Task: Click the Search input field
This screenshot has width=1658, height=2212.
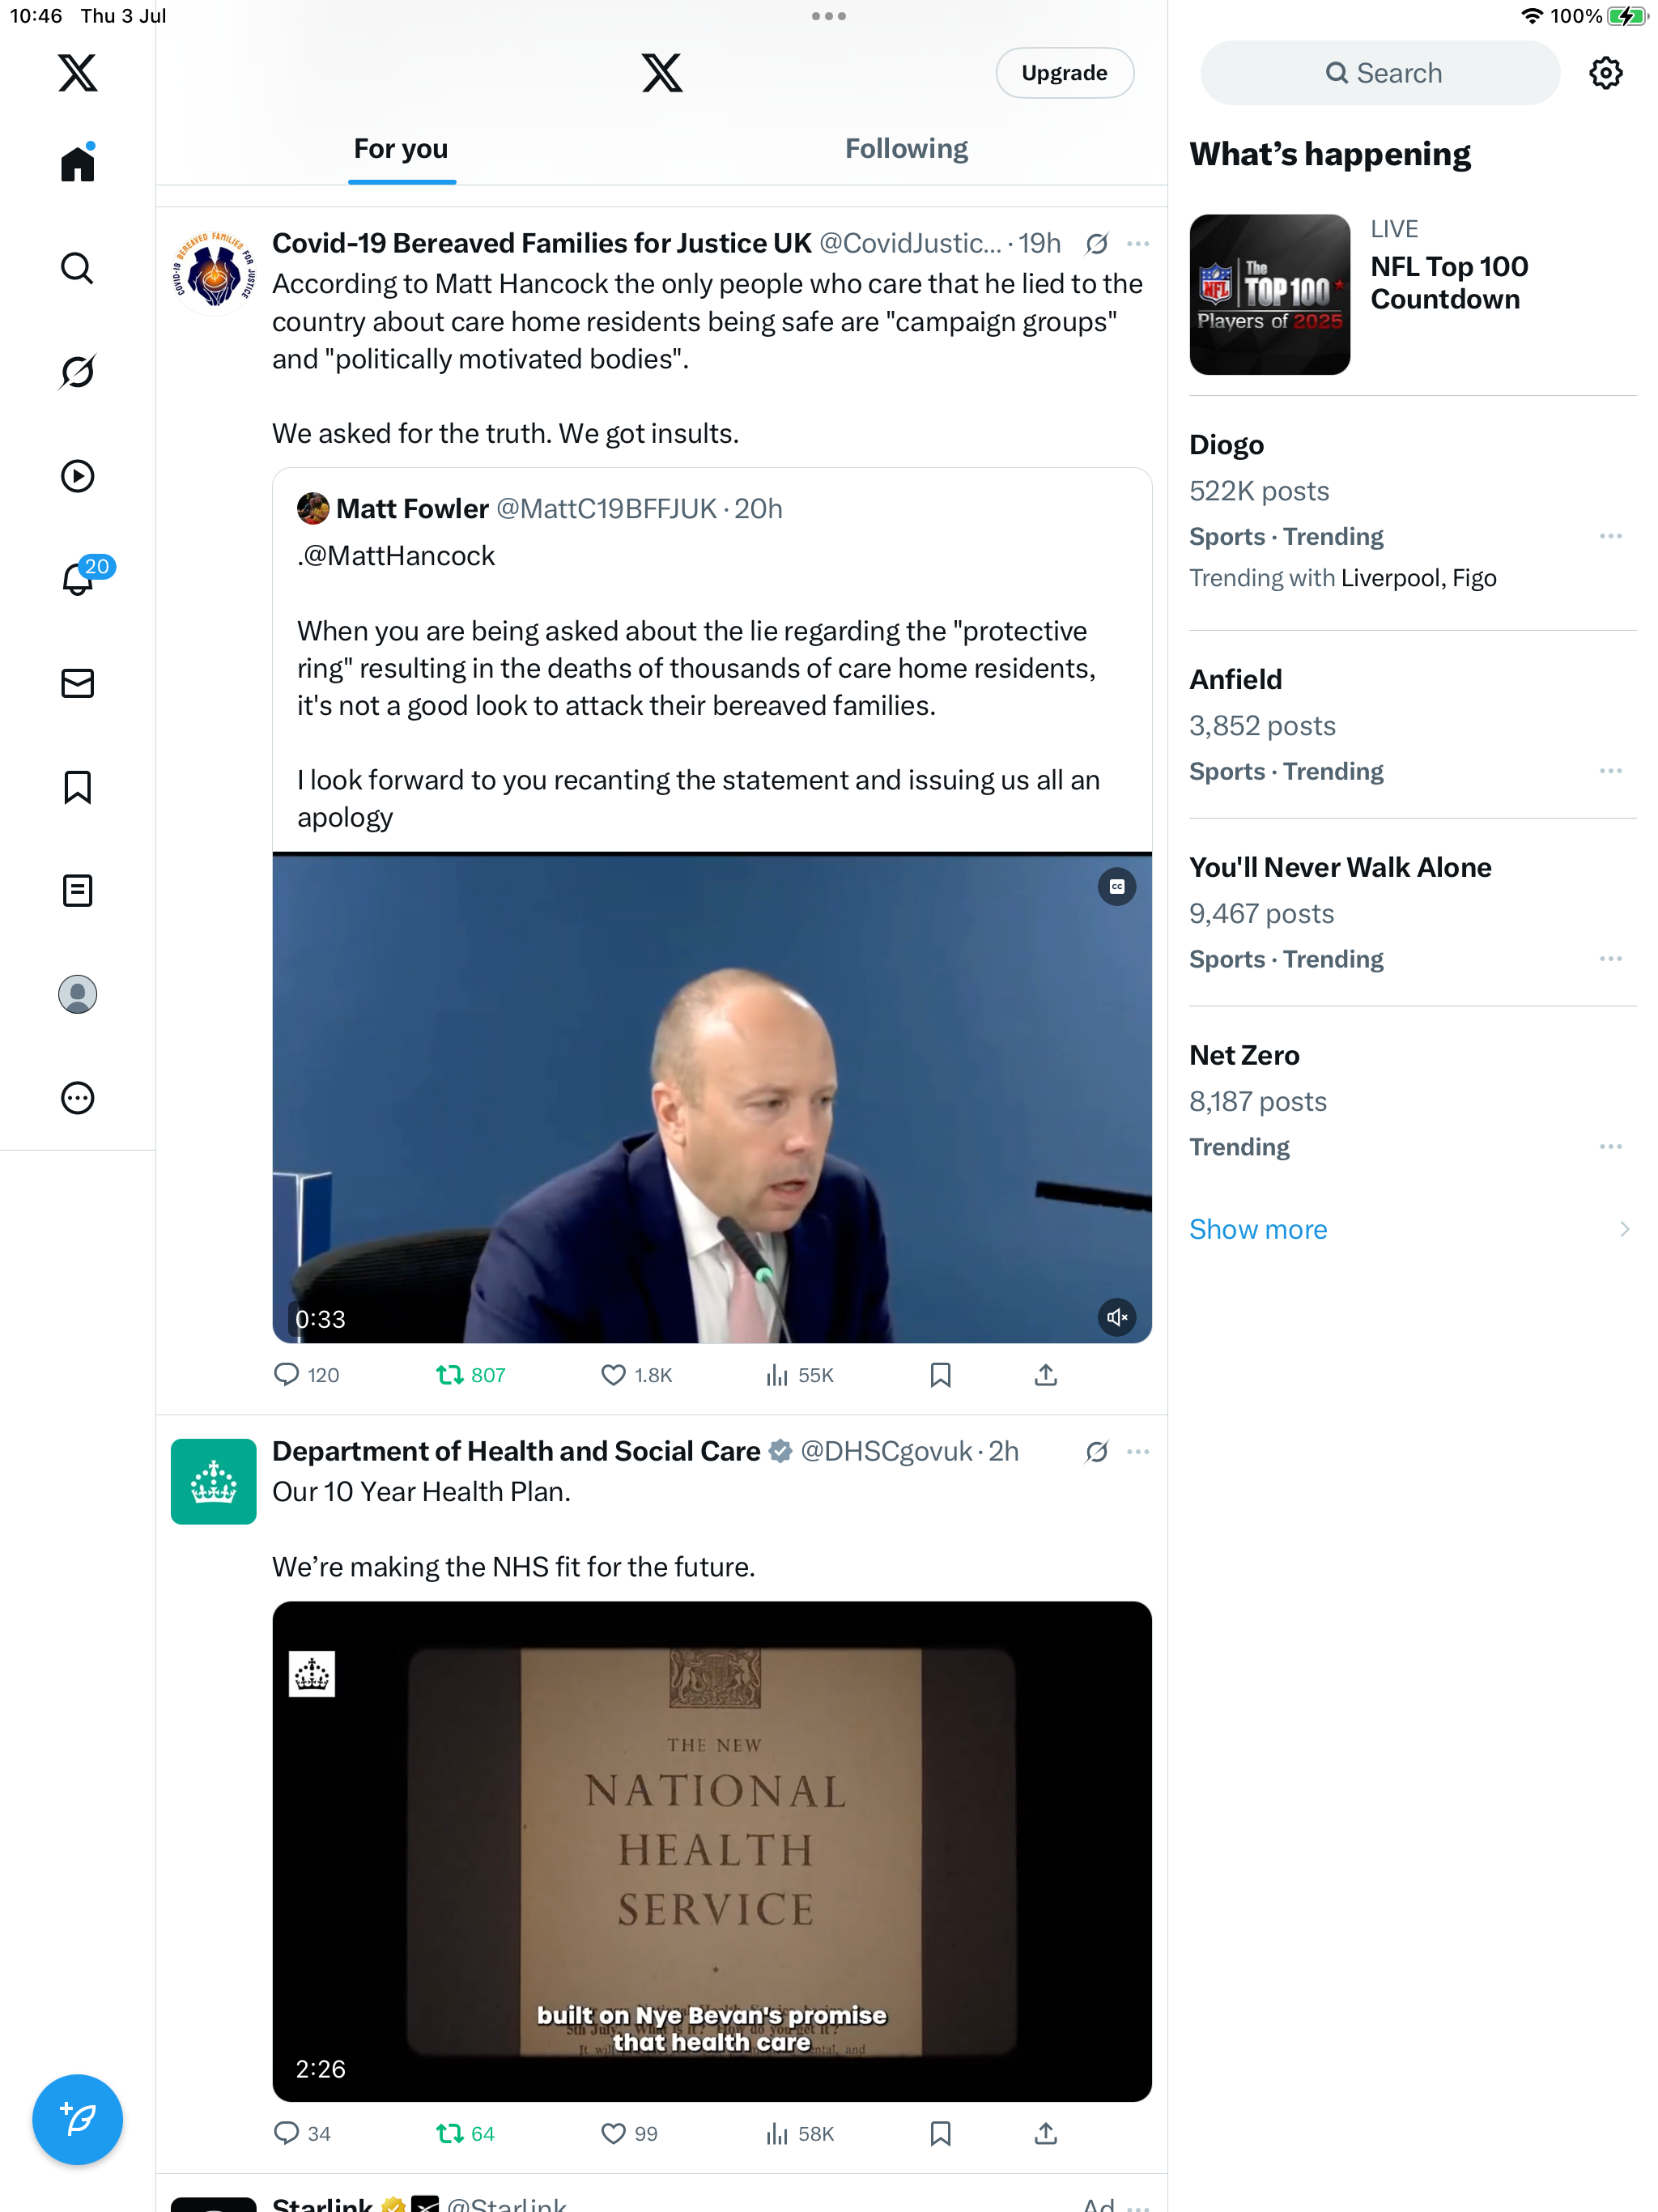Action: [1380, 73]
